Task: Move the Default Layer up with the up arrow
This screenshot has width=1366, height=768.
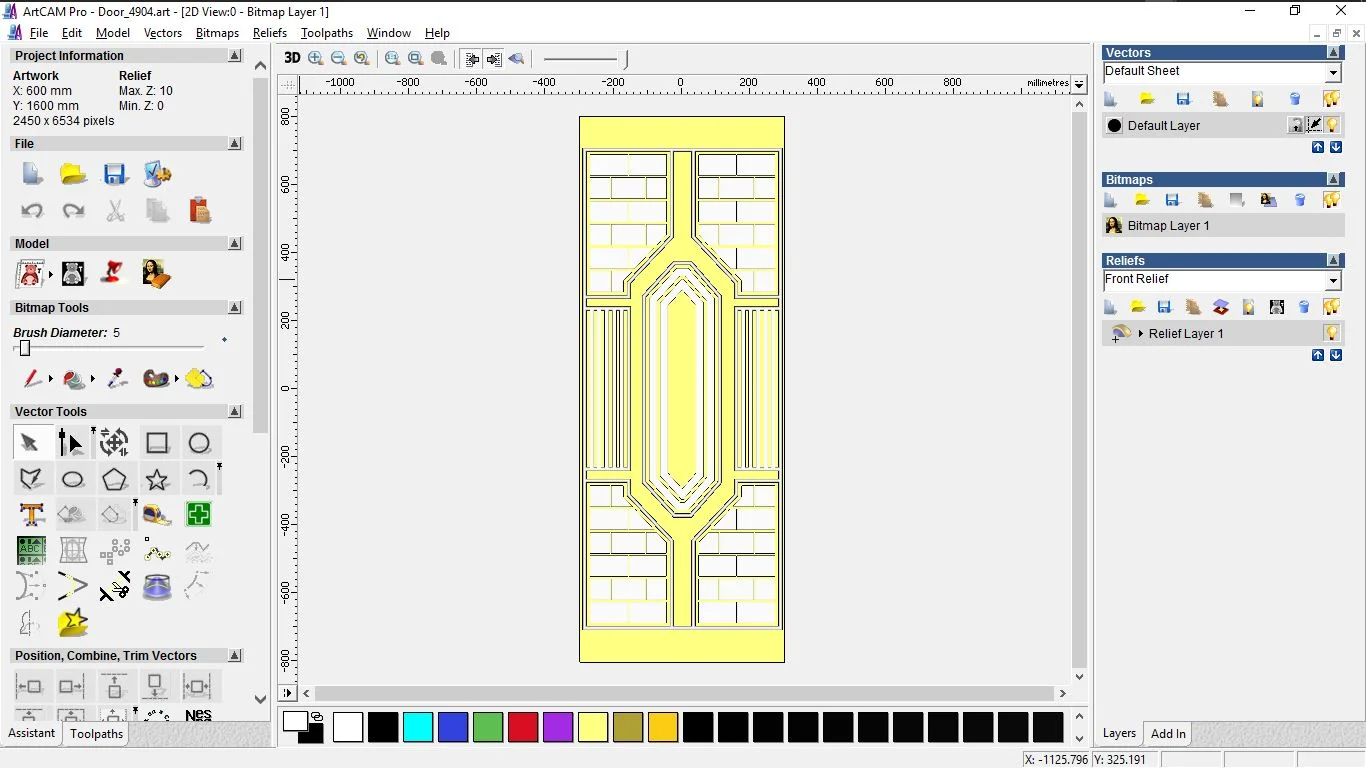Action: pos(1318,147)
